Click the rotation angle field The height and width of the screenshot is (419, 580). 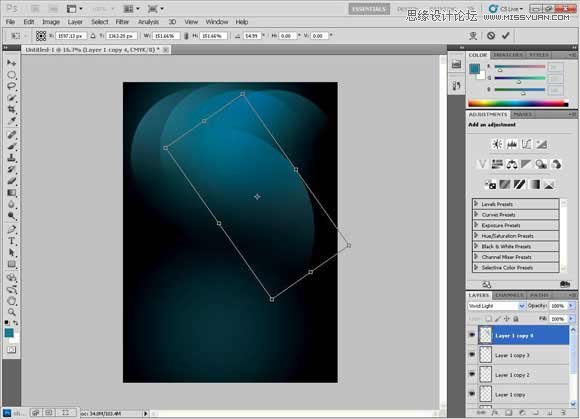pyautogui.click(x=252, y=36)
